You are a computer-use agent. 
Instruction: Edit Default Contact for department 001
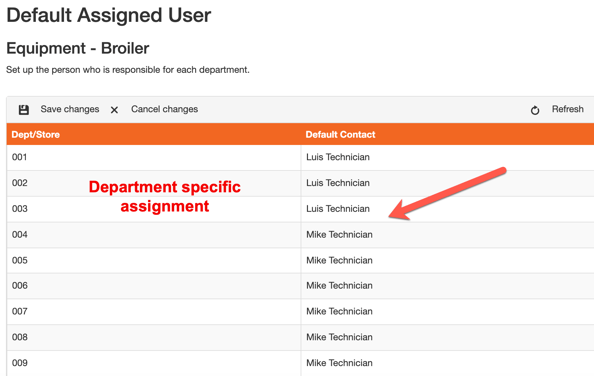coord(448,157)
